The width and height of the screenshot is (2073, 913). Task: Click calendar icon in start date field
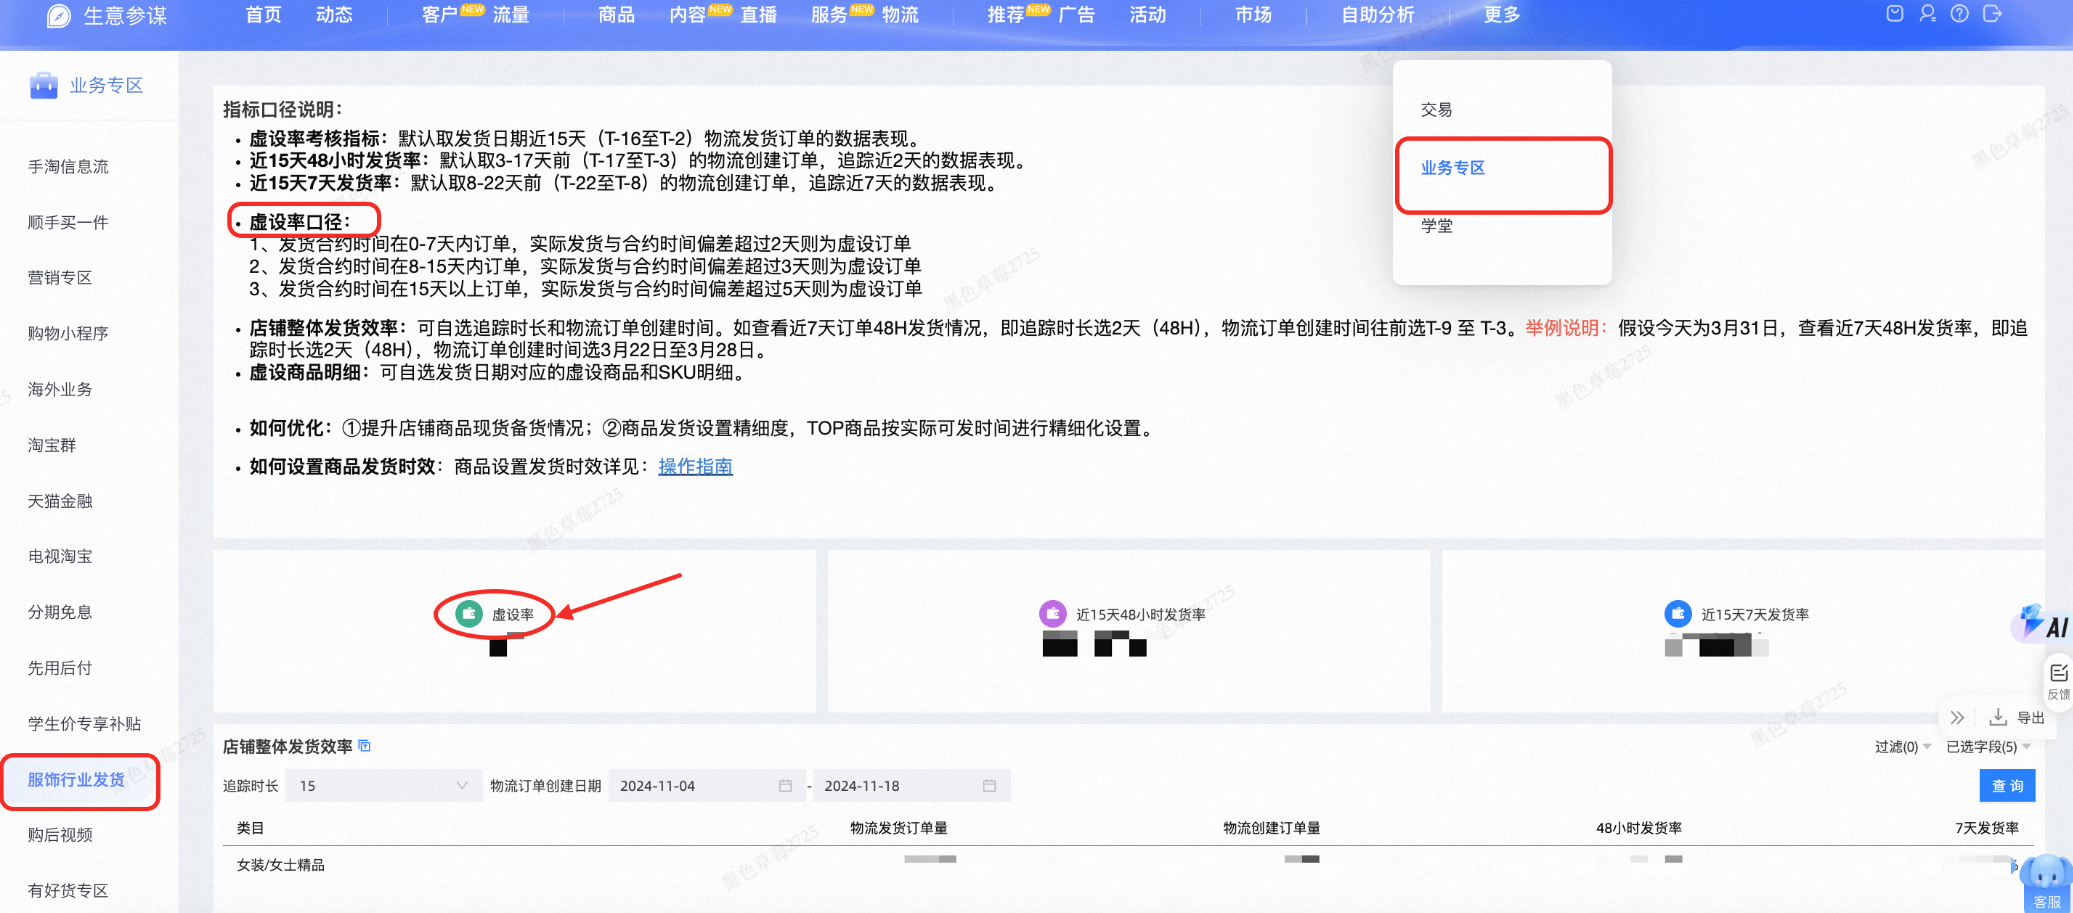pos(785,786)
